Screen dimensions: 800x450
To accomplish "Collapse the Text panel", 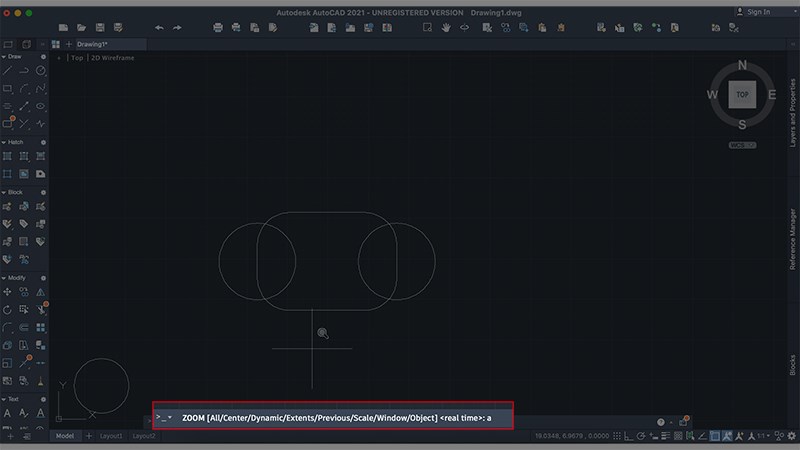I will [x=4, y=399].
